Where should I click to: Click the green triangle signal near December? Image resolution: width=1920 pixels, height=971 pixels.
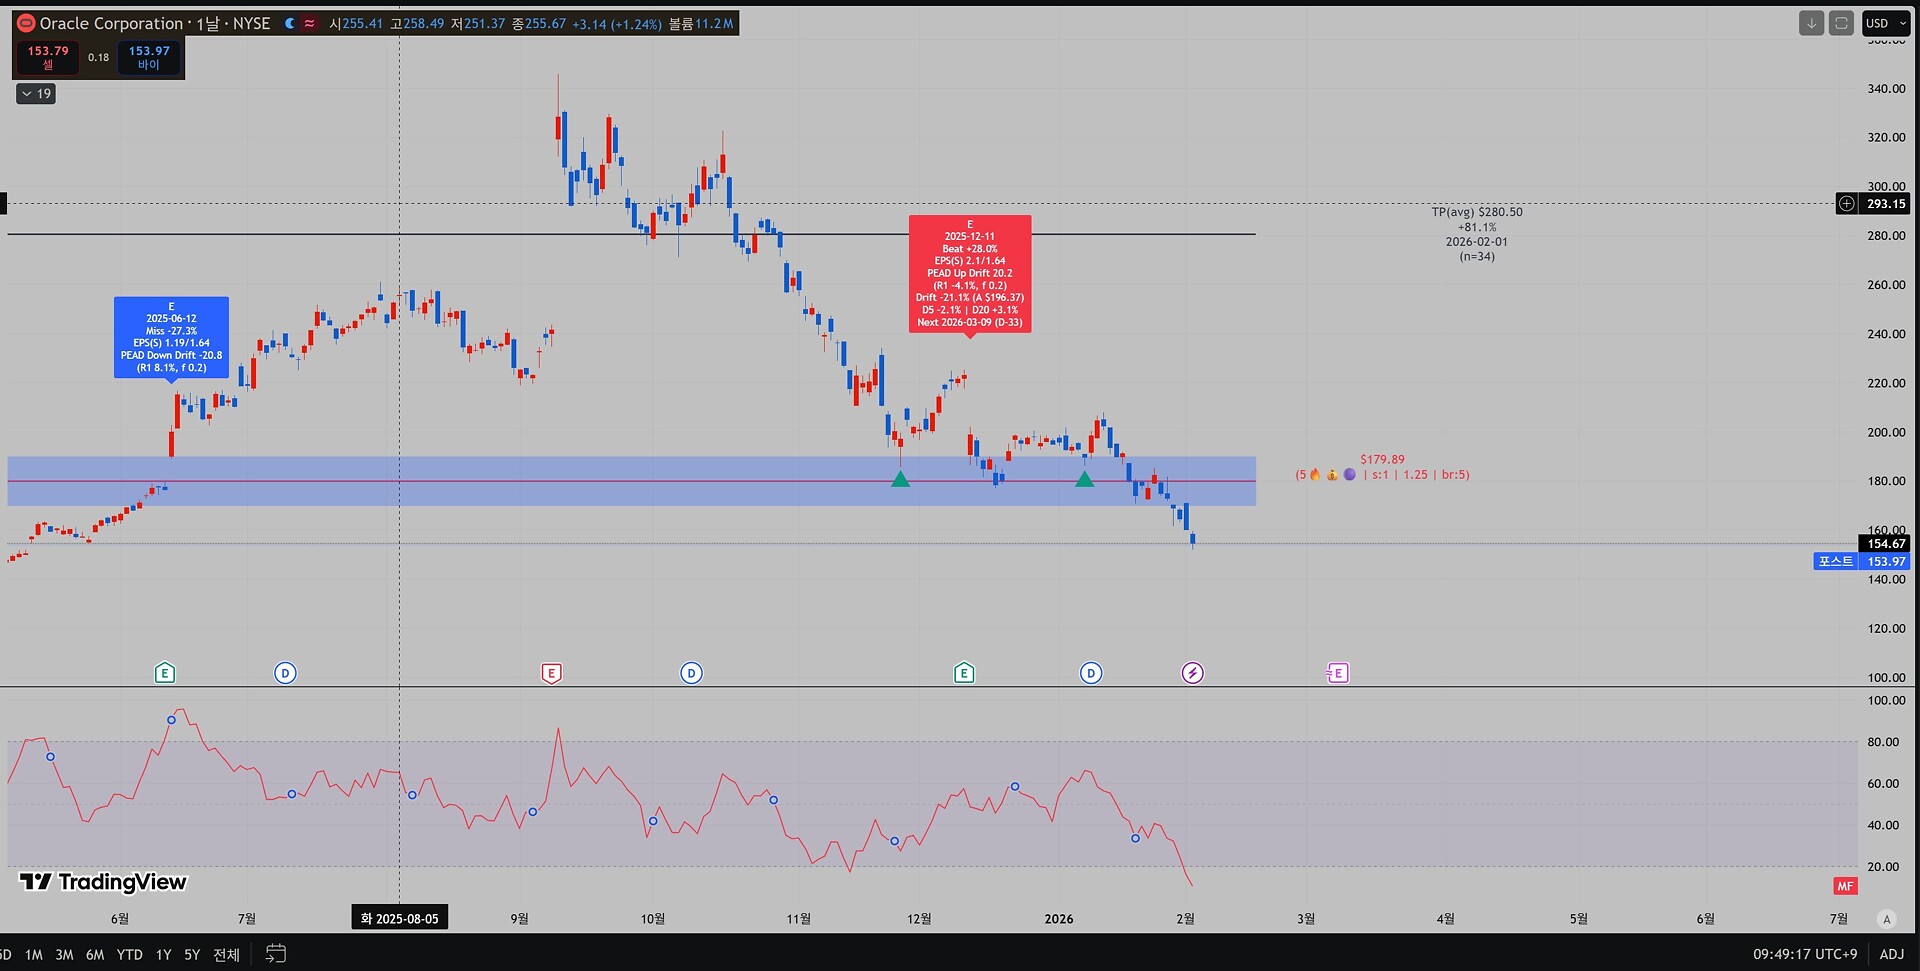coord(900,480)
